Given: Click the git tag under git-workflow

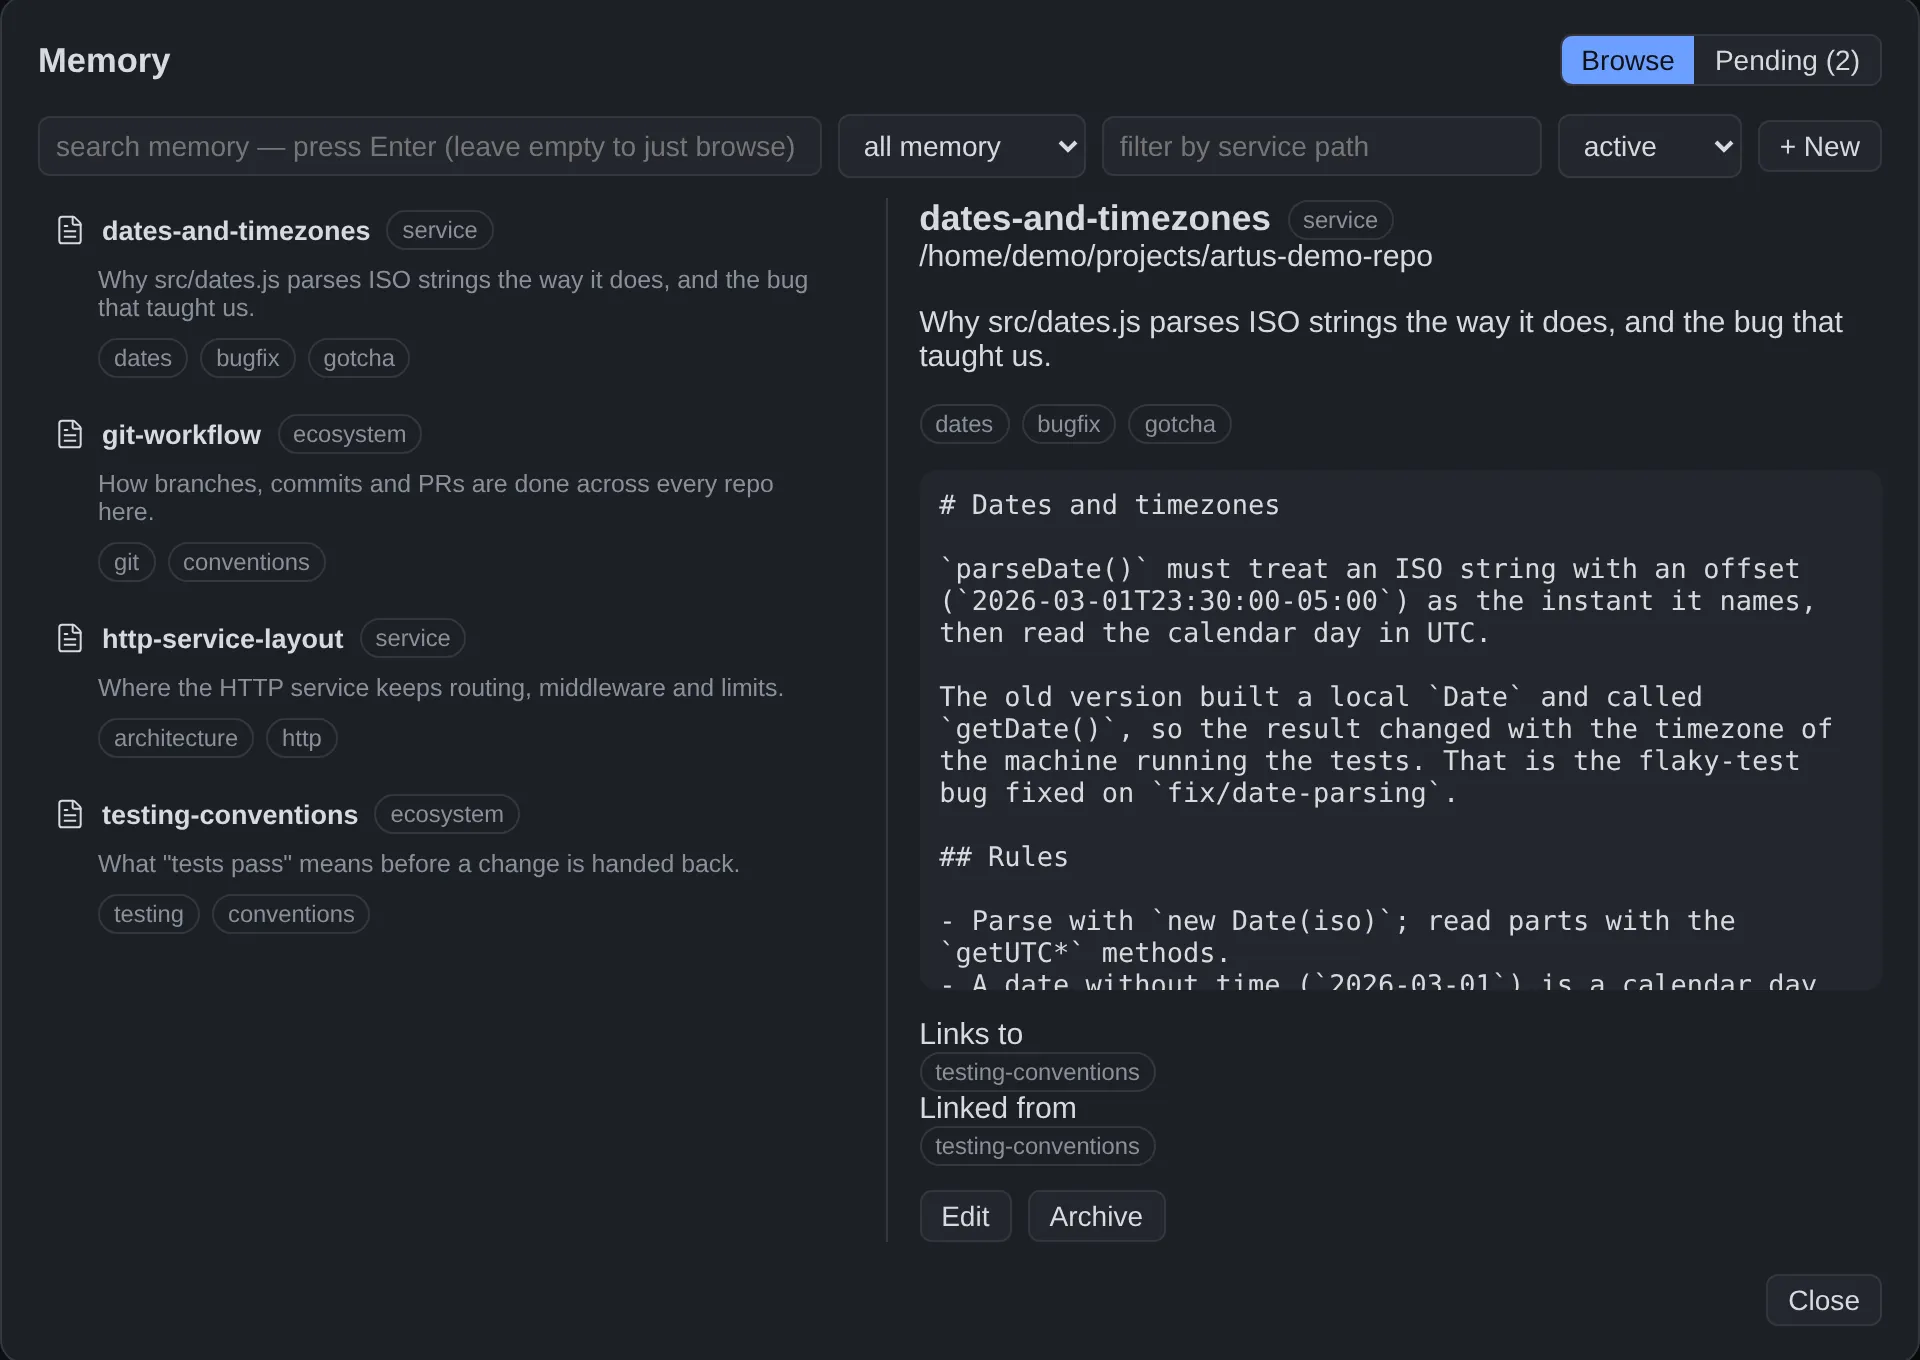Looking at the screenshot, I should 127,562.
